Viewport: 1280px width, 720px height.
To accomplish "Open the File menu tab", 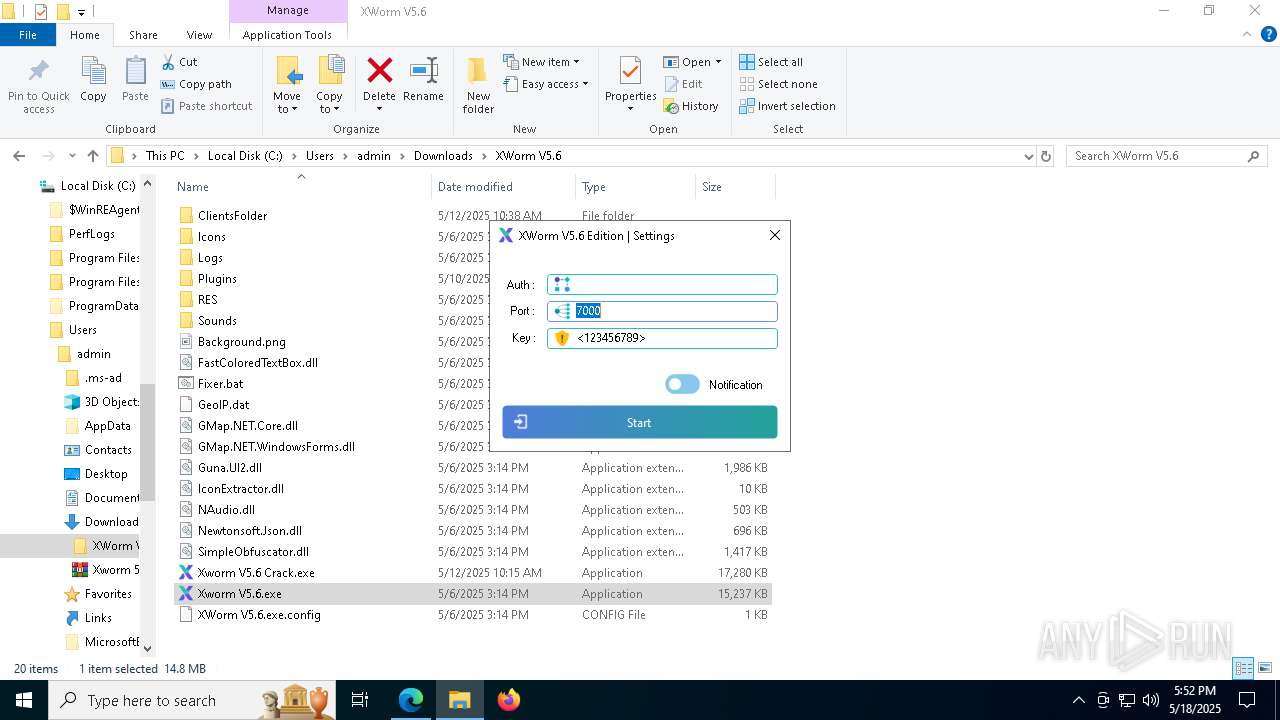I will coord(28,35).
